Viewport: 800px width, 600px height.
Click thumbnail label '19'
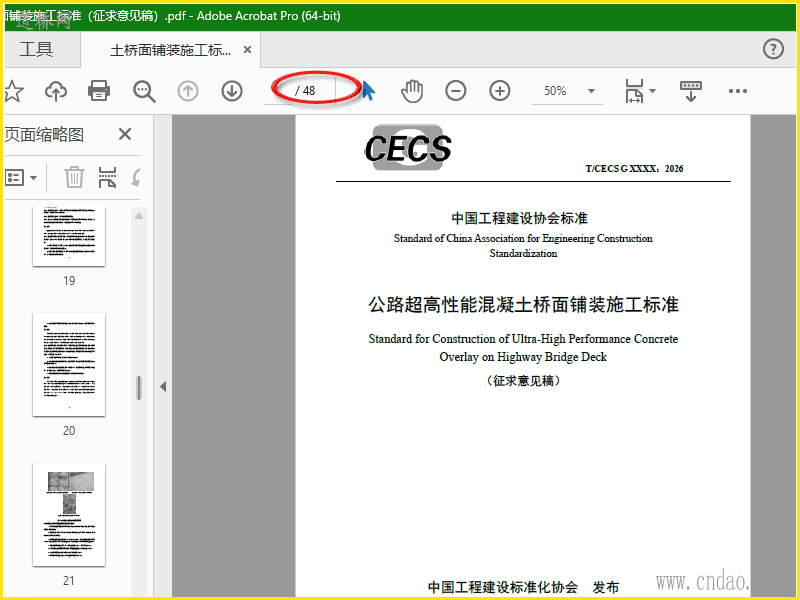point(69,281)
